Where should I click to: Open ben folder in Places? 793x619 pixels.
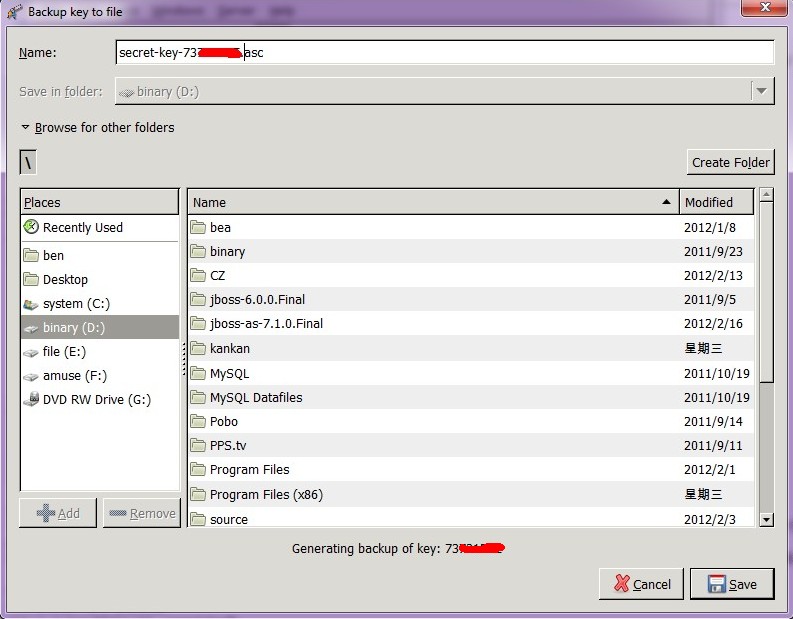coord(100,255)
